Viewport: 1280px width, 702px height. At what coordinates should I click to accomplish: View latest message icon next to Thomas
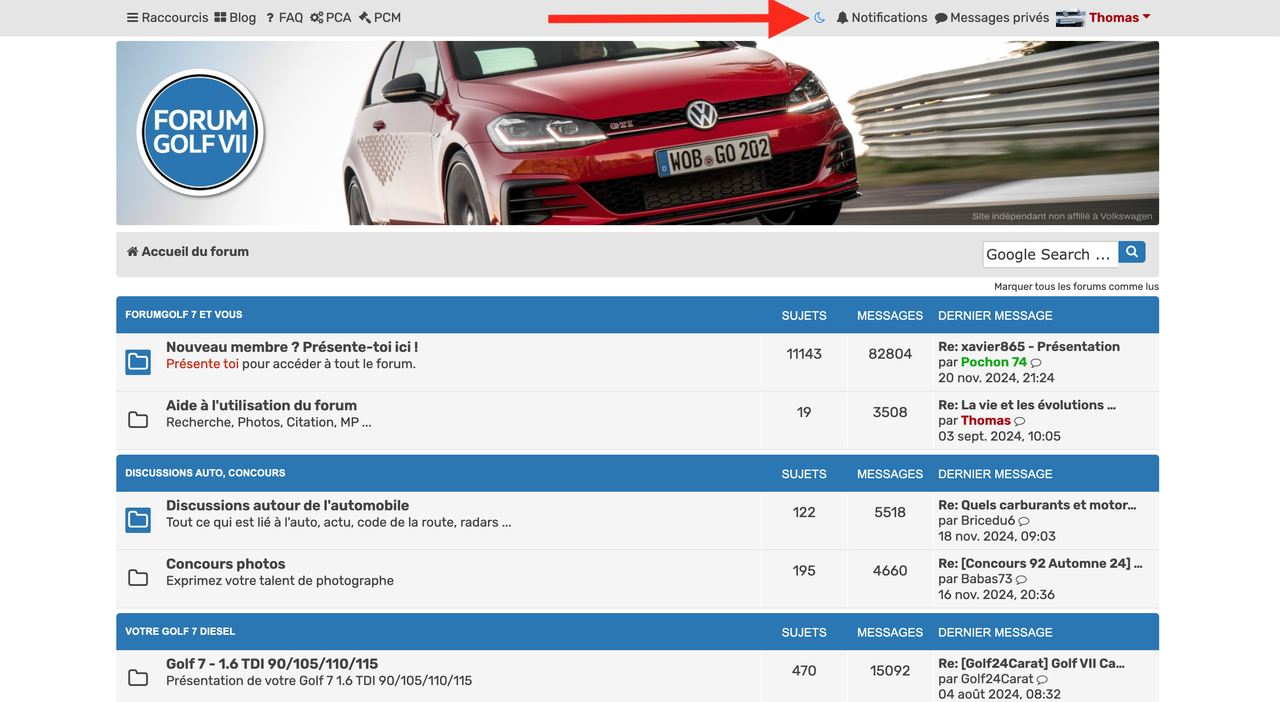1020,421
